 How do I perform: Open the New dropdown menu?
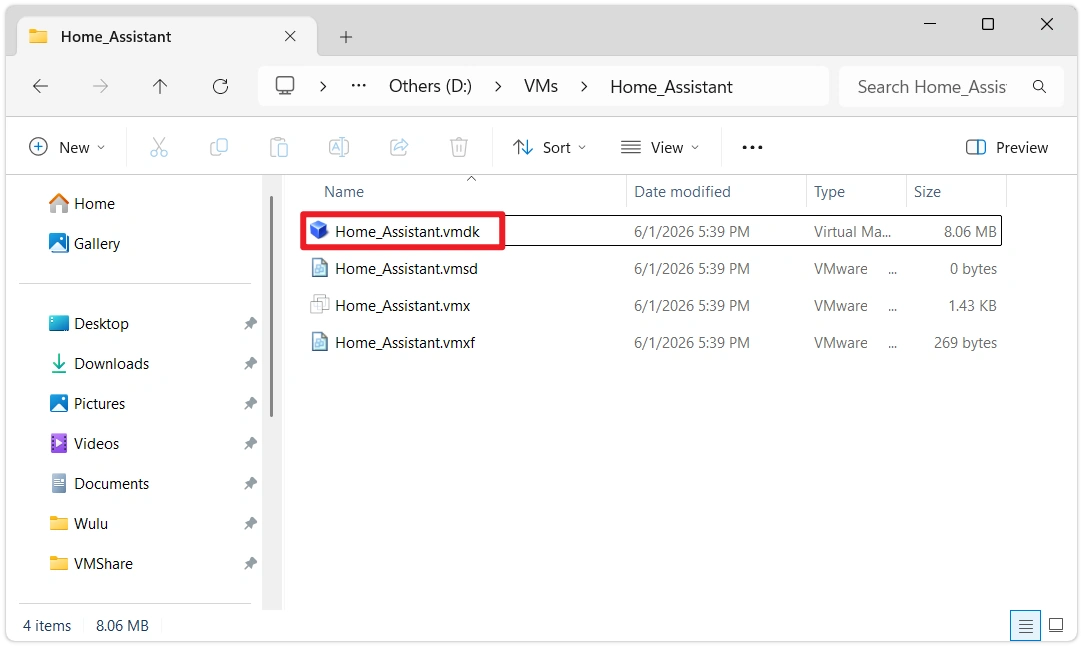(67, 147)
